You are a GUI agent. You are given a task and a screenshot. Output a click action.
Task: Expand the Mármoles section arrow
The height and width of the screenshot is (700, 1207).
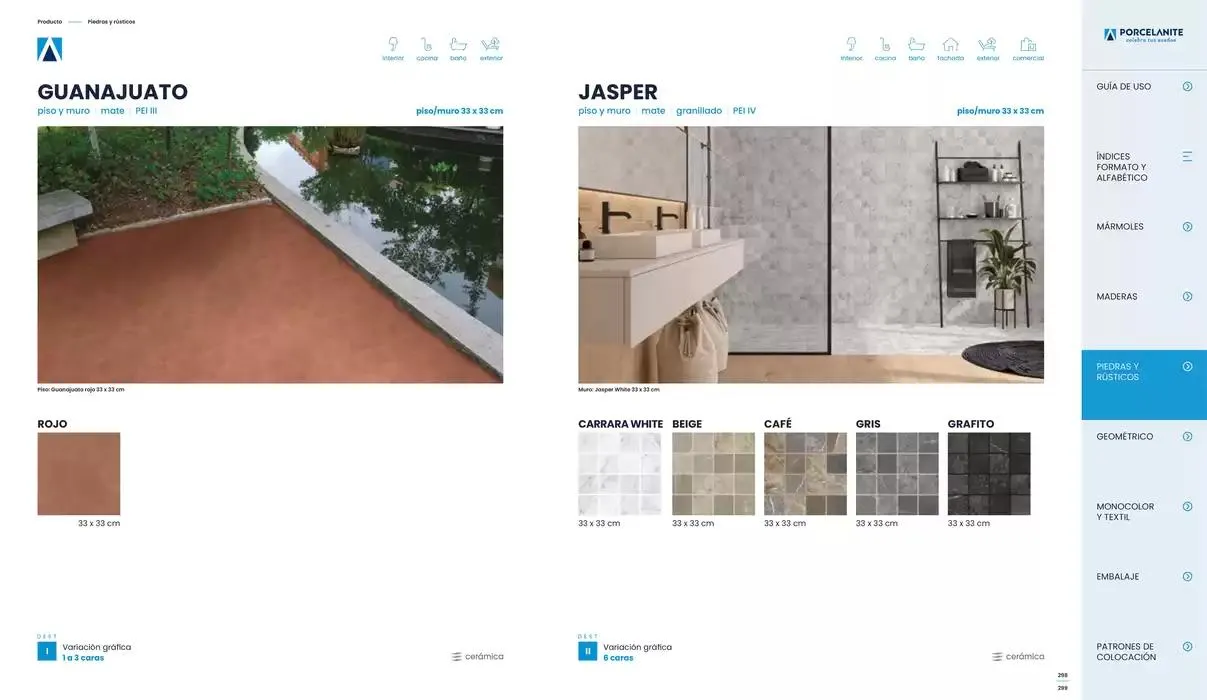click(x=1187, y=227)
